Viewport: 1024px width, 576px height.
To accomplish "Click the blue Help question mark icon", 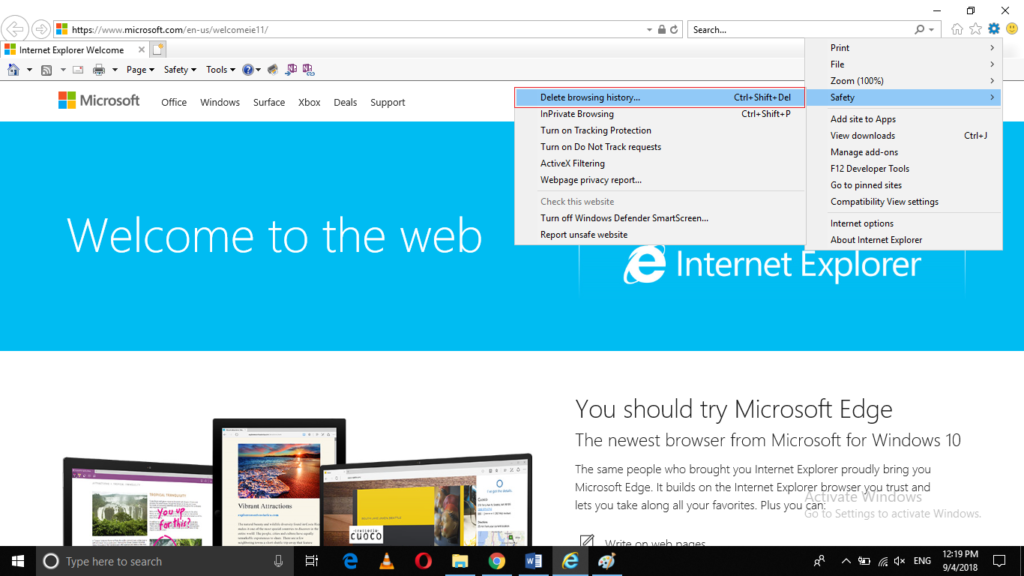I will tap(248, 70).
